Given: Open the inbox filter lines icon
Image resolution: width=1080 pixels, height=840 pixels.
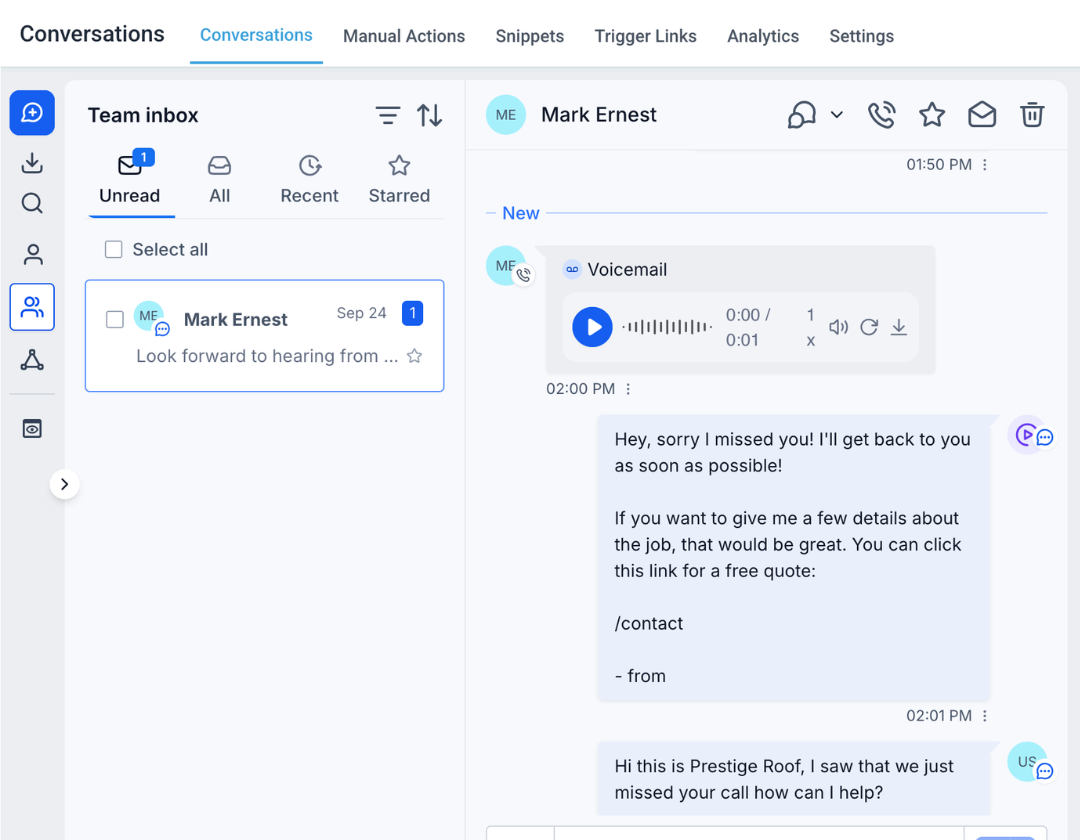Looking at the screenshot, I should tap(388, 115).
